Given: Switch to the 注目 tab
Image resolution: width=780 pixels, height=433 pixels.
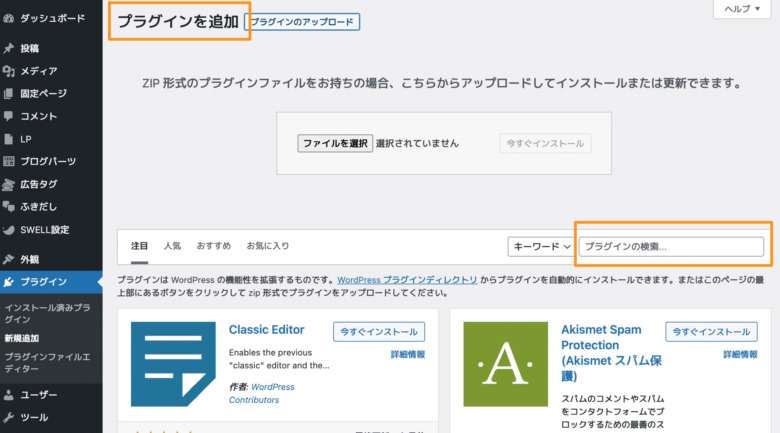Looking at the screenshot, I should click(x=139, y=246).
